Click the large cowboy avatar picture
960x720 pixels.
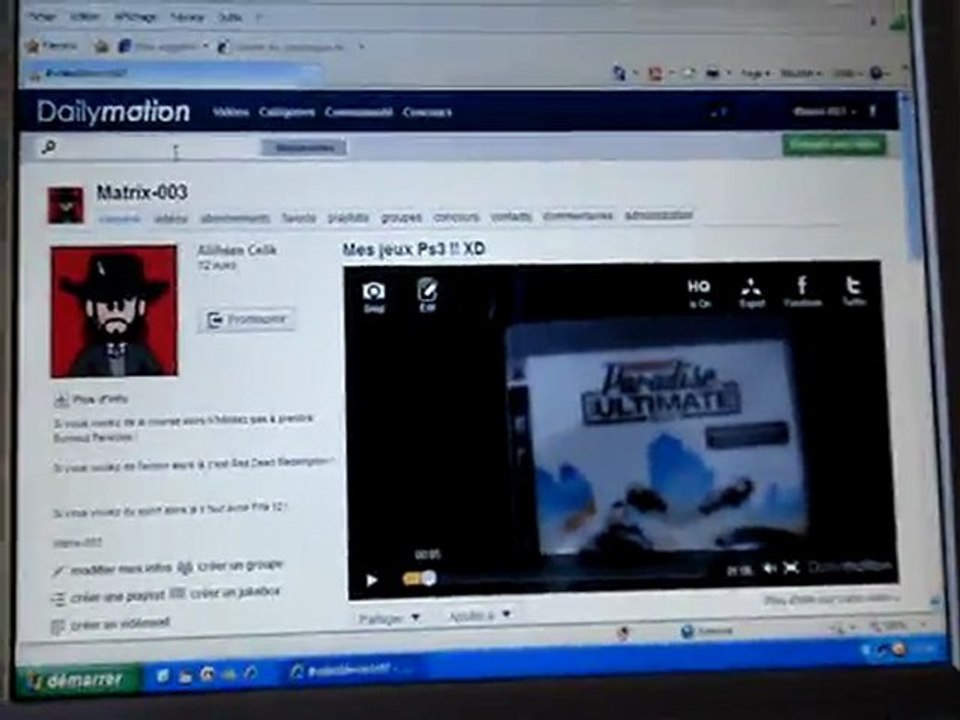(114, 311)
